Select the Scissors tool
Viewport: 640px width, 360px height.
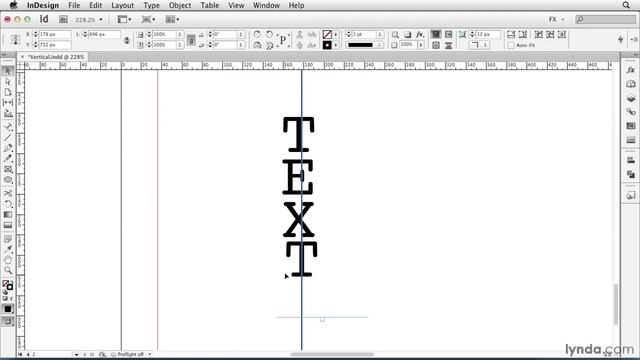click(8, 193)
